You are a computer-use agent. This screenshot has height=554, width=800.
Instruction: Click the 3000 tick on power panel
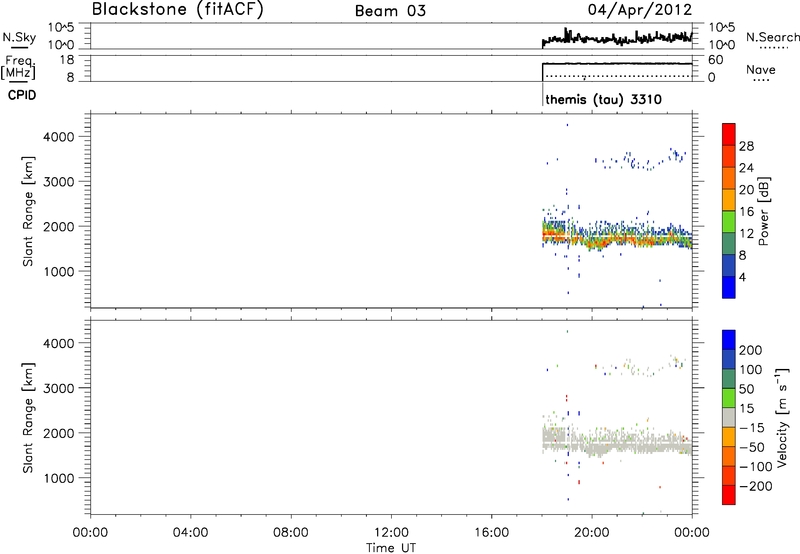[x=59, y=182]
